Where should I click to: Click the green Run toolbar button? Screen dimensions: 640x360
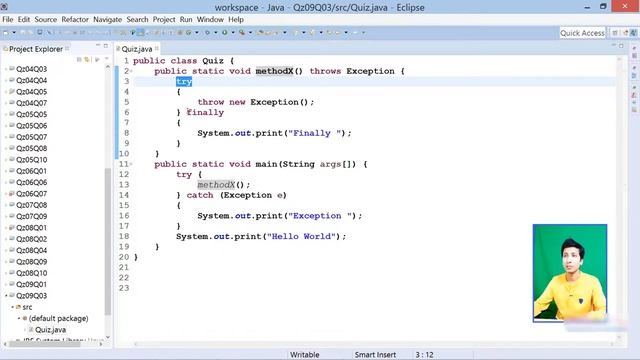pos(225,33)
